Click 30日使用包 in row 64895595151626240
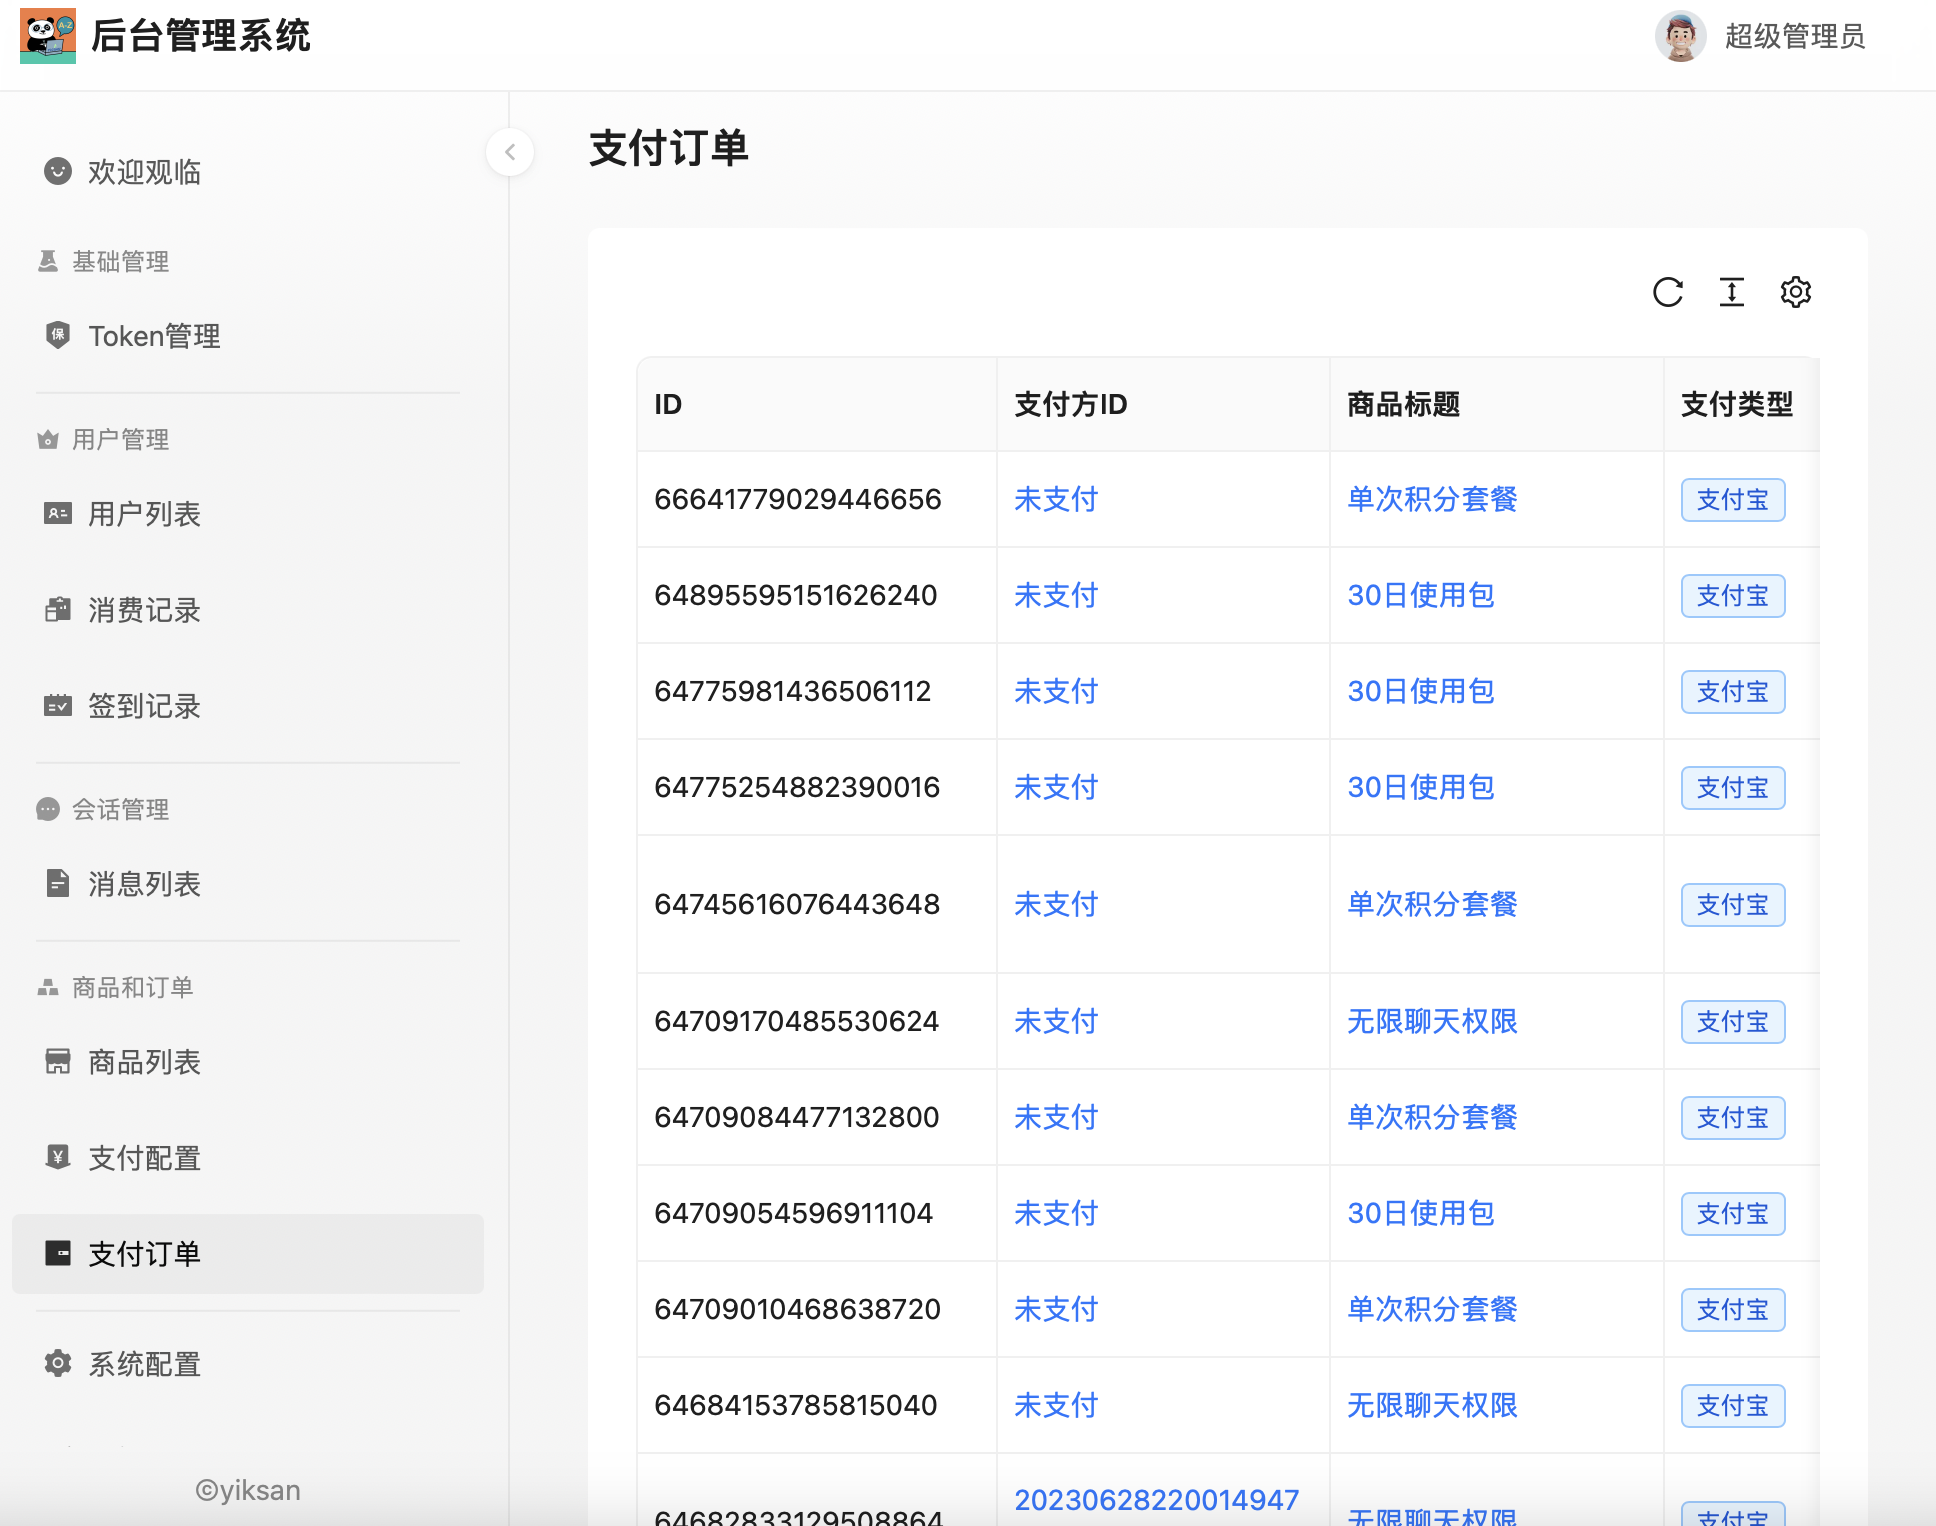This screenshot has height=1526, width=1936. [1421, 595]
